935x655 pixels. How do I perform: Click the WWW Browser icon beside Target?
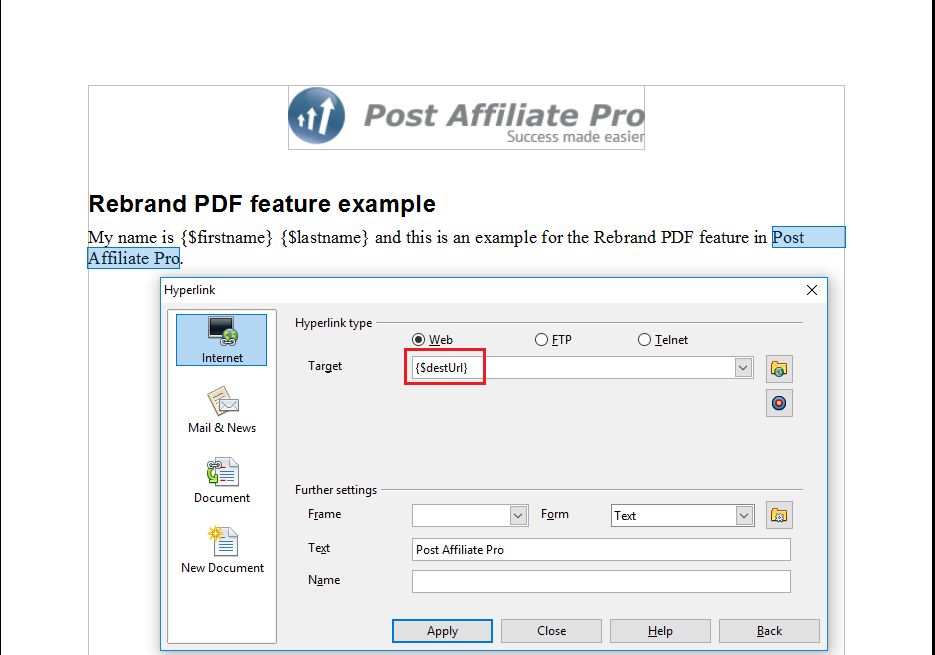pos(779,369)
